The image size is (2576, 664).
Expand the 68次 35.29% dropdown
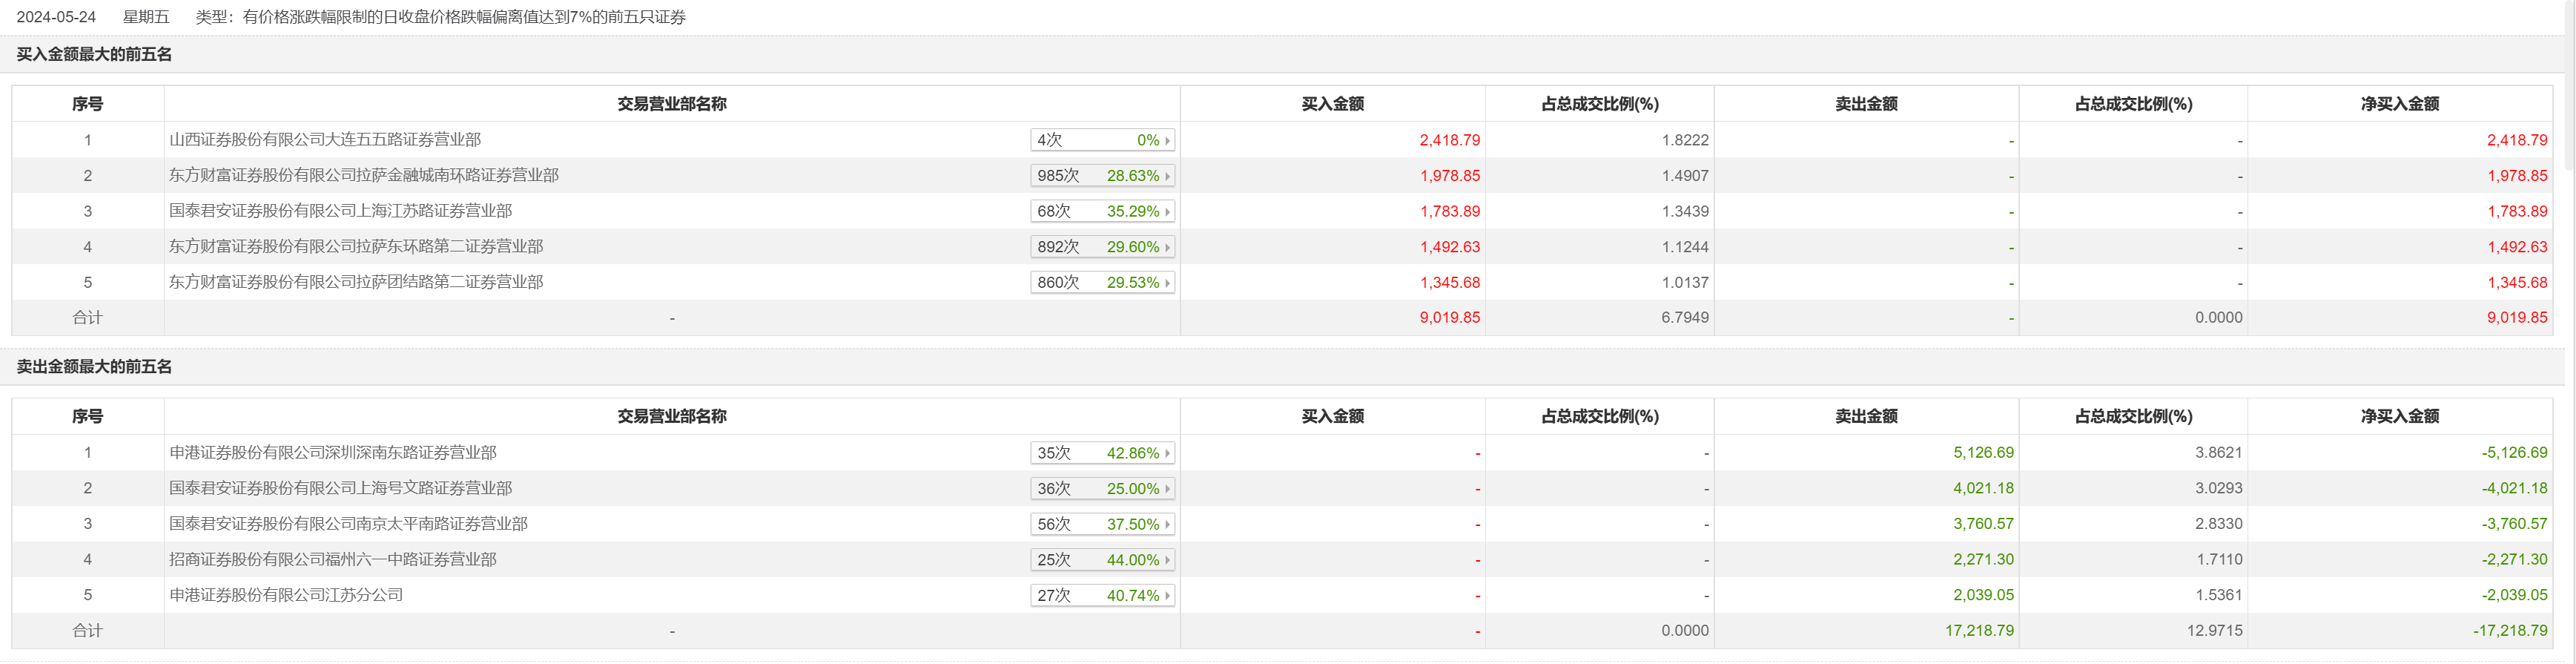[x=1102, y=211]
